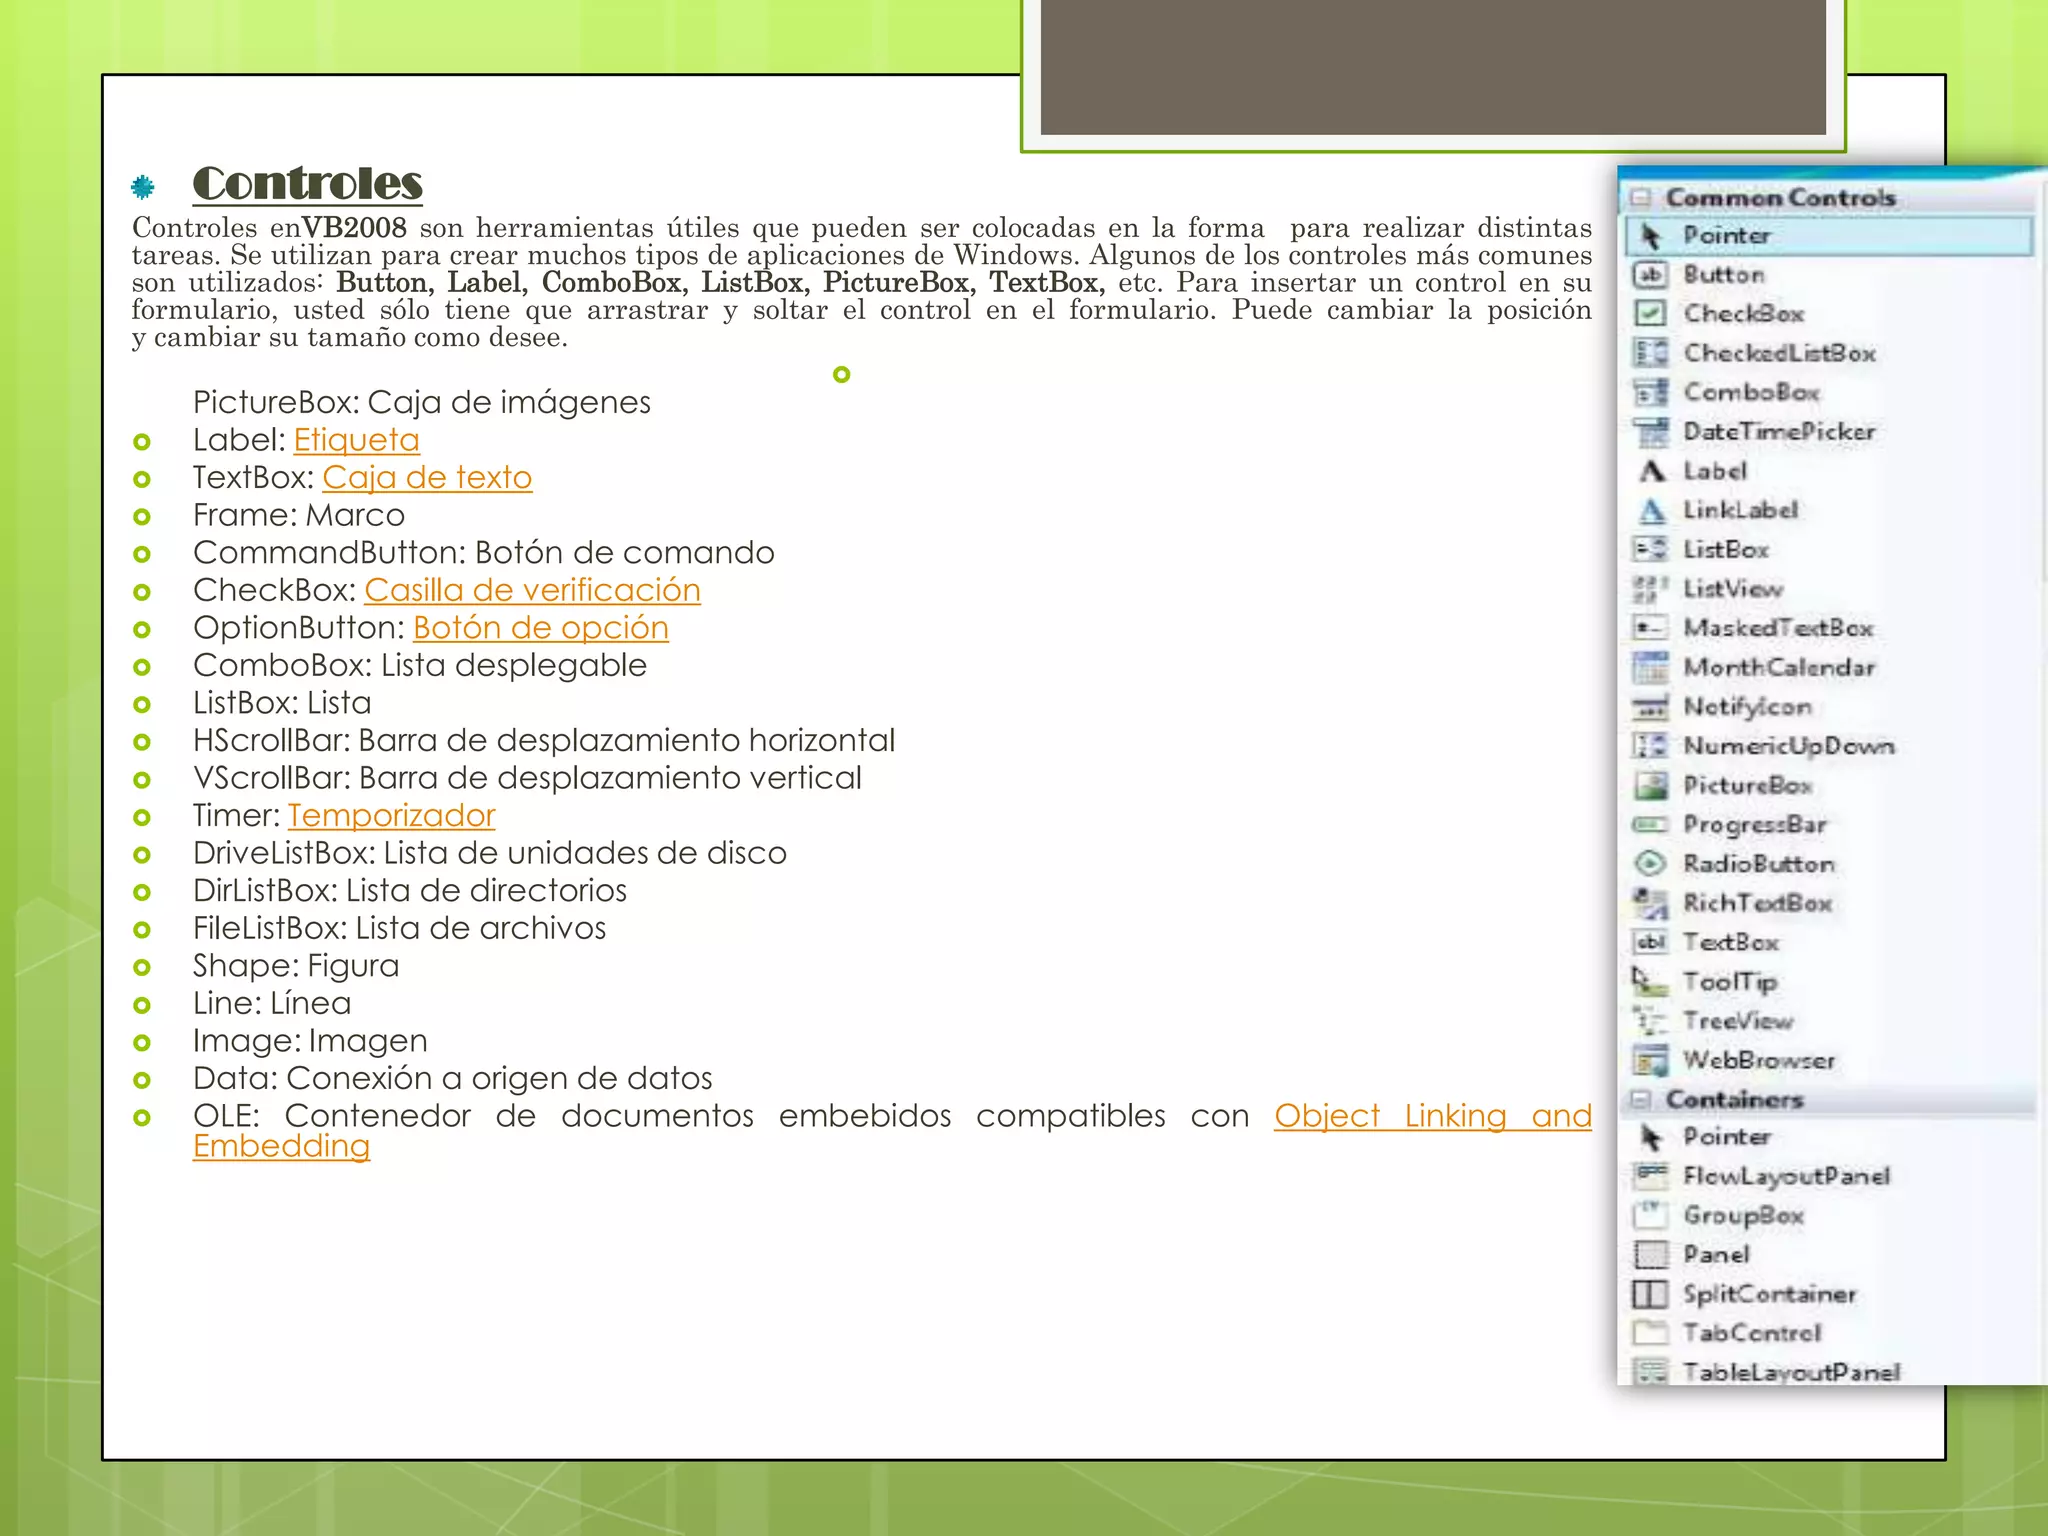The height and width of the screenshot is (1536, 2048).
Task: Click the 'ListBox: Lista' text
Action: [282, 703]
